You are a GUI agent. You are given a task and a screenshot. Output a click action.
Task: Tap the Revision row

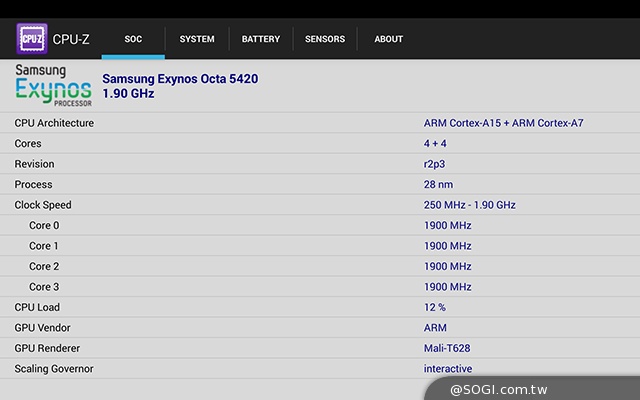pyautogui.click(x=320, y=164)
